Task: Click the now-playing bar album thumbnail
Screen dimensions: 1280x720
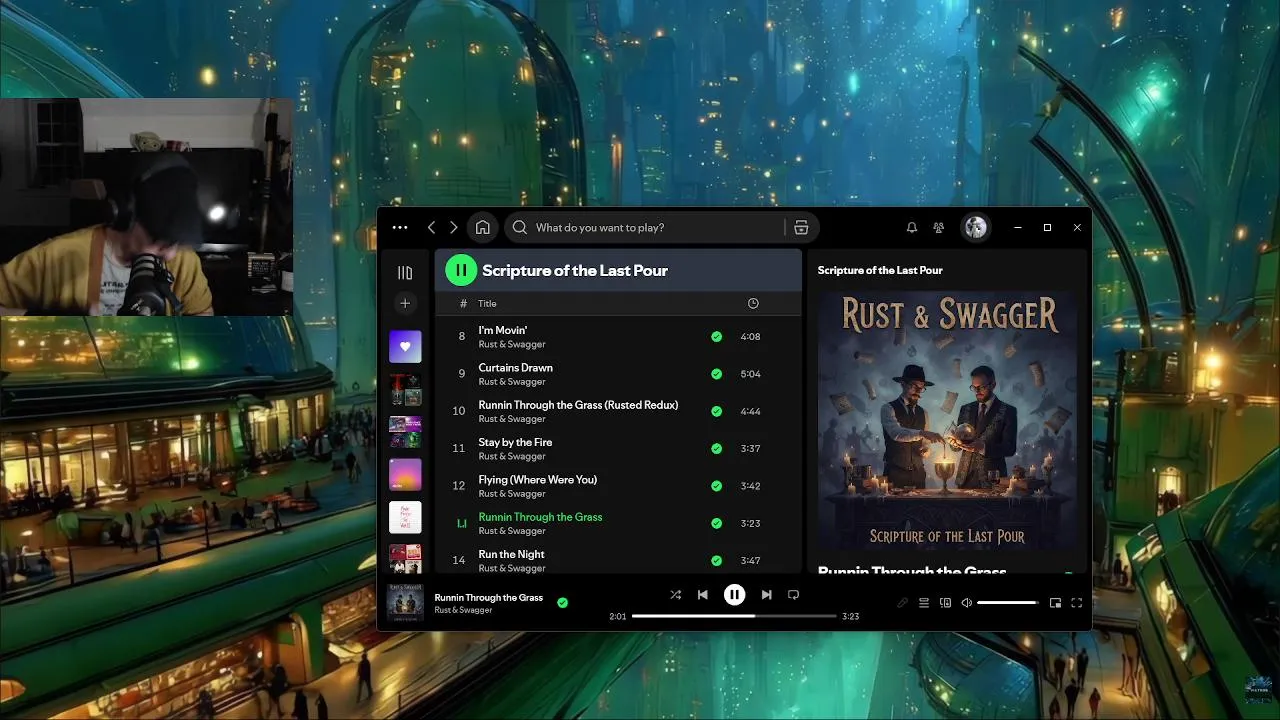Action: coord(405,603)
